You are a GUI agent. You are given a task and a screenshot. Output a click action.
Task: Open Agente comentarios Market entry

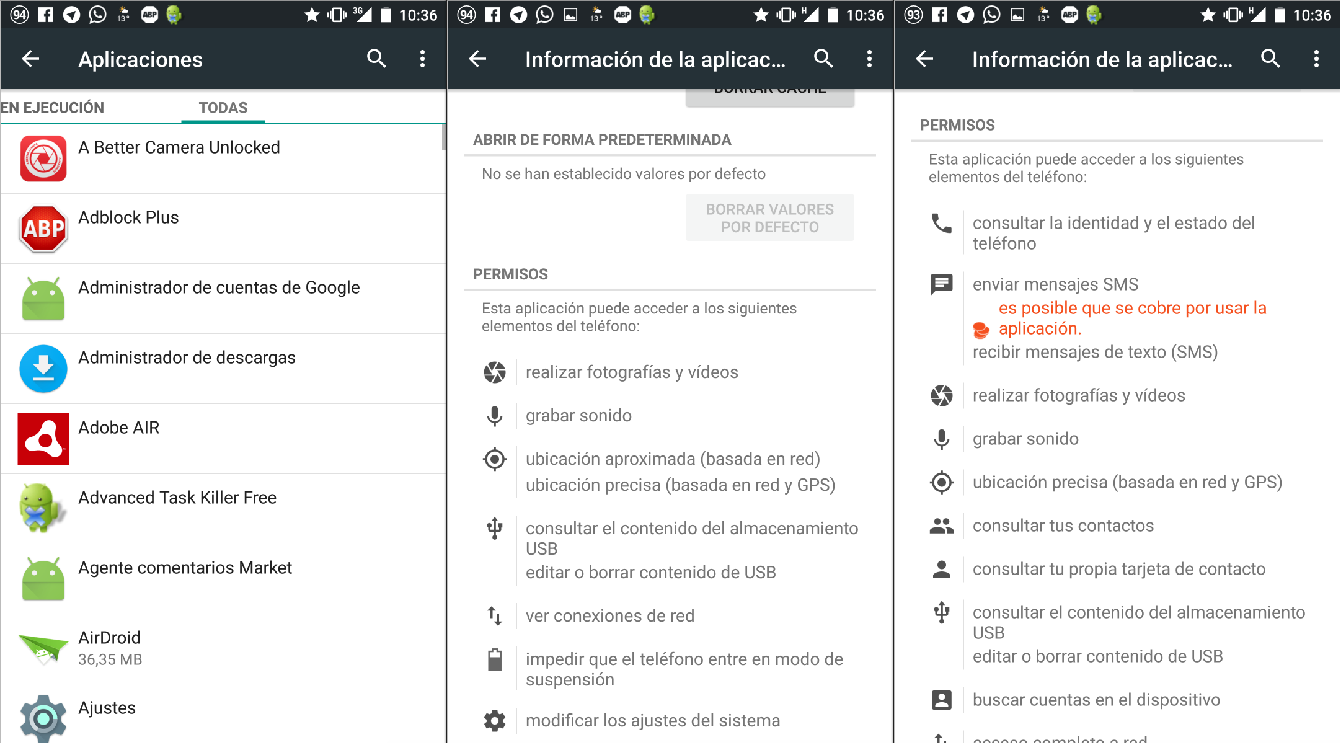pos(223,579)
